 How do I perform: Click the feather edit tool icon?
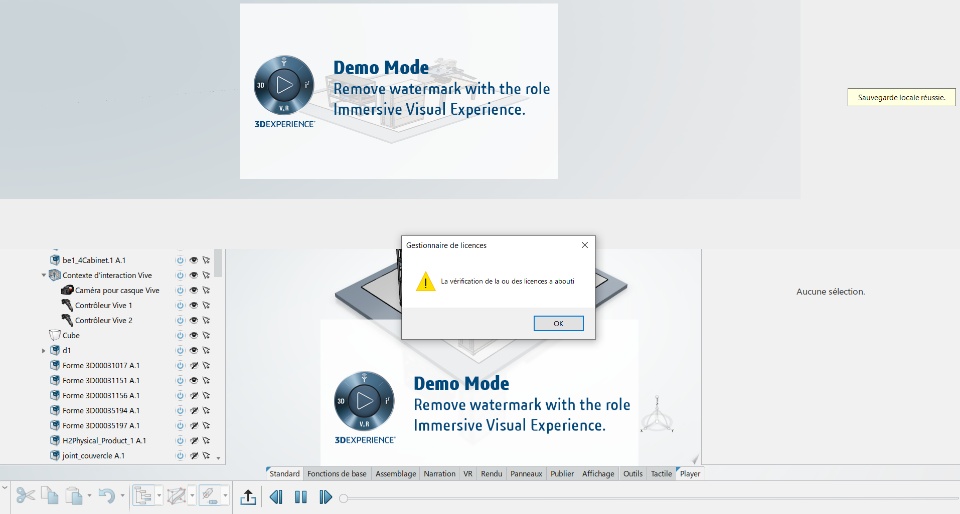coord(209,495)
